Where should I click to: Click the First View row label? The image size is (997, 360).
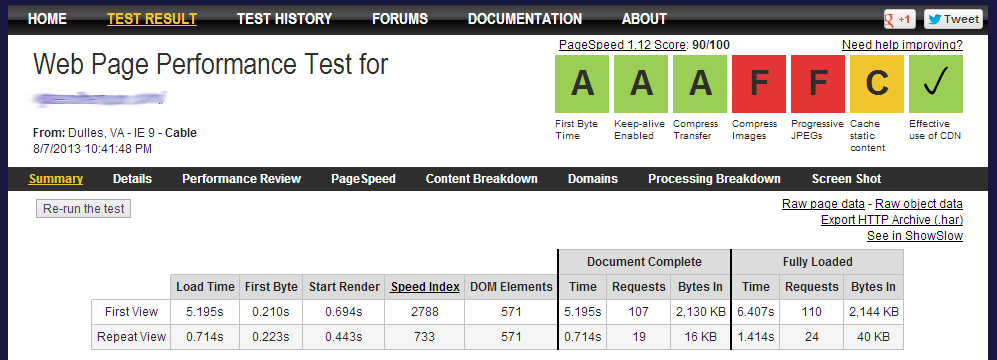click(x=131, y=312)
